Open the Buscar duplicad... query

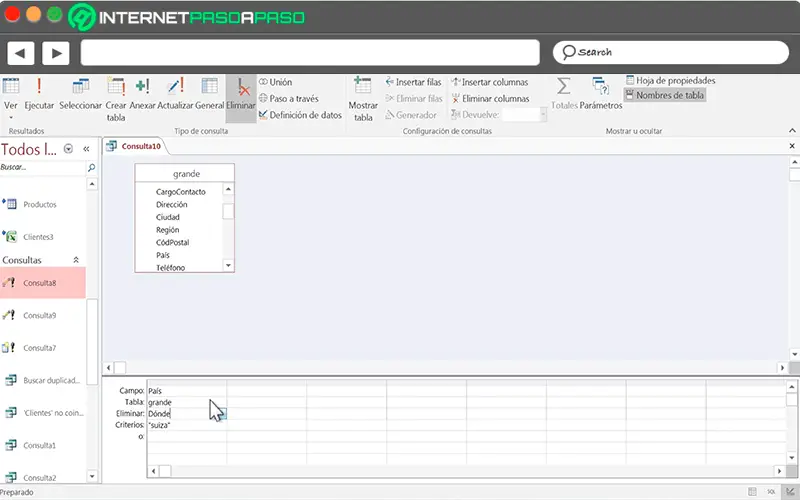click(43, 381)
